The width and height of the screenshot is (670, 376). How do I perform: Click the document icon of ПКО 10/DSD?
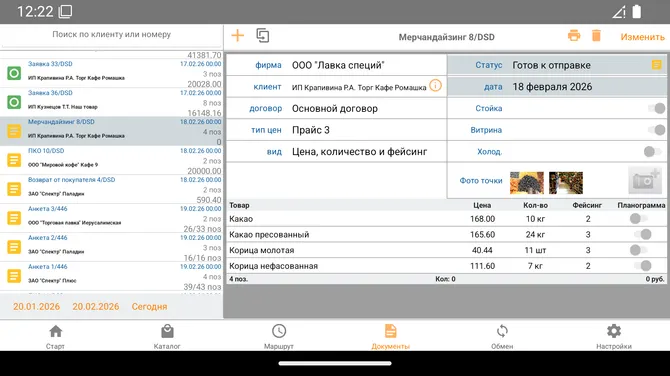coord(14,160)
